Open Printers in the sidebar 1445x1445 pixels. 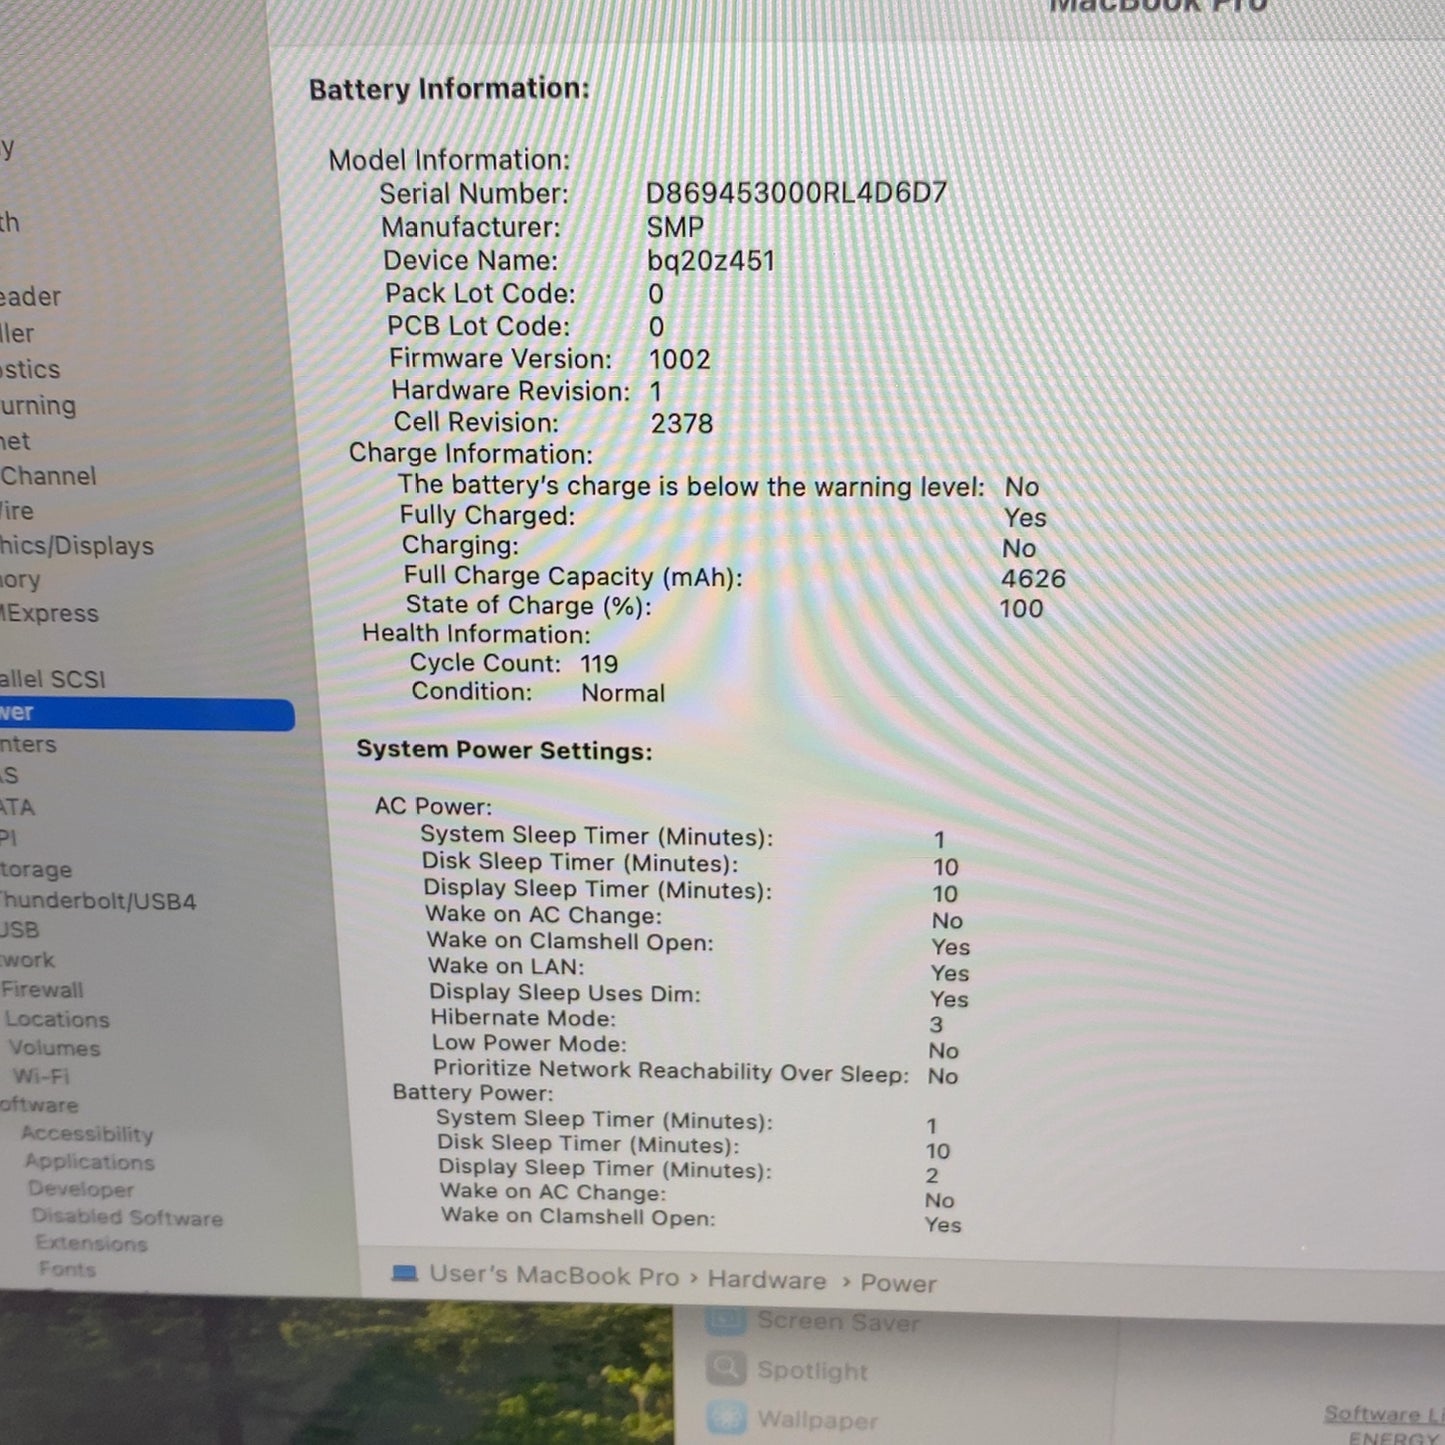click(28, 744)
